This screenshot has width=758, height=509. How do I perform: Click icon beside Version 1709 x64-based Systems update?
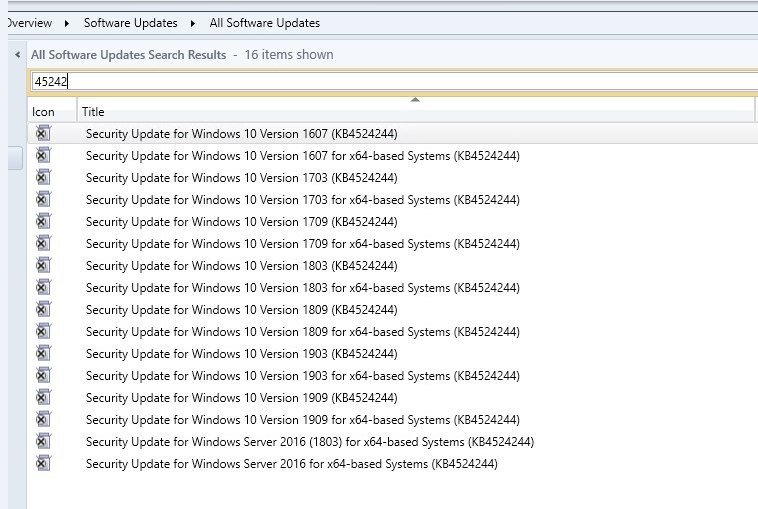coord(43,243)
